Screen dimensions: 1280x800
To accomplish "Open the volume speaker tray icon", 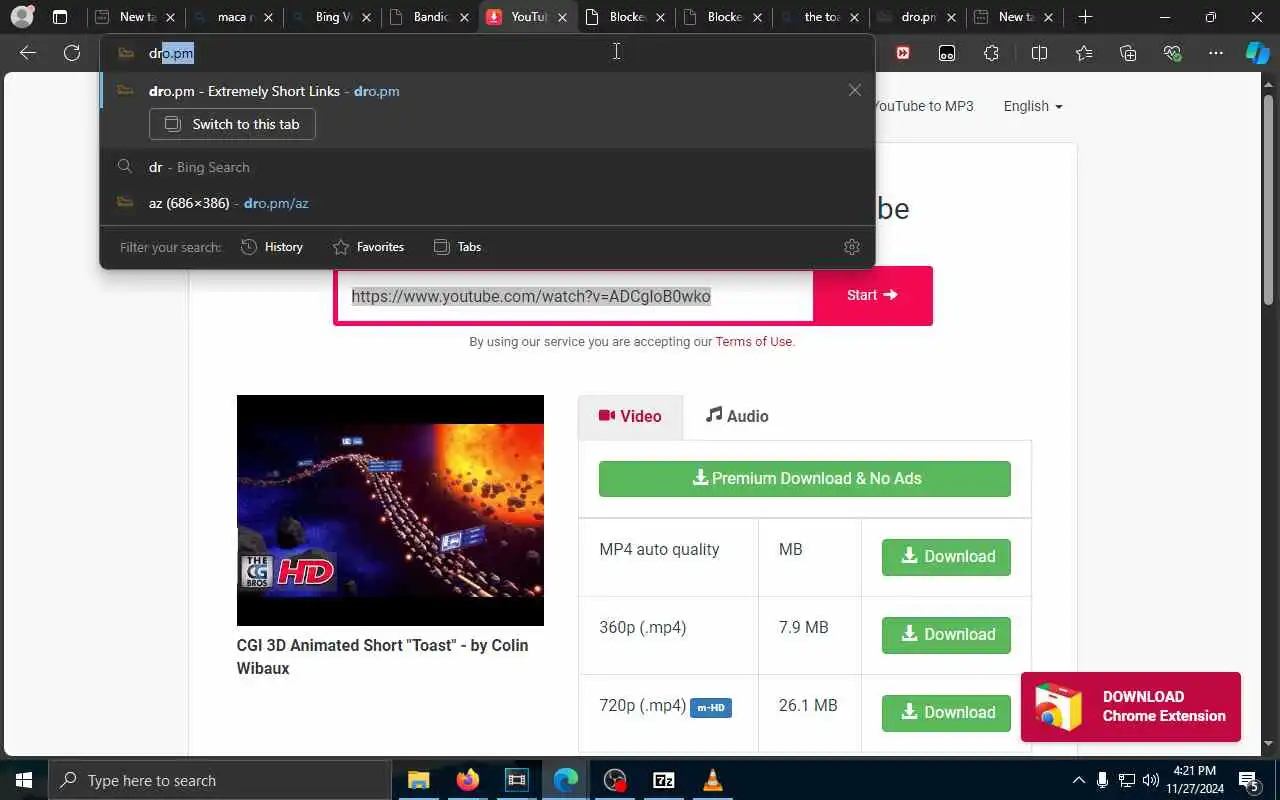I will (1150, 780).
